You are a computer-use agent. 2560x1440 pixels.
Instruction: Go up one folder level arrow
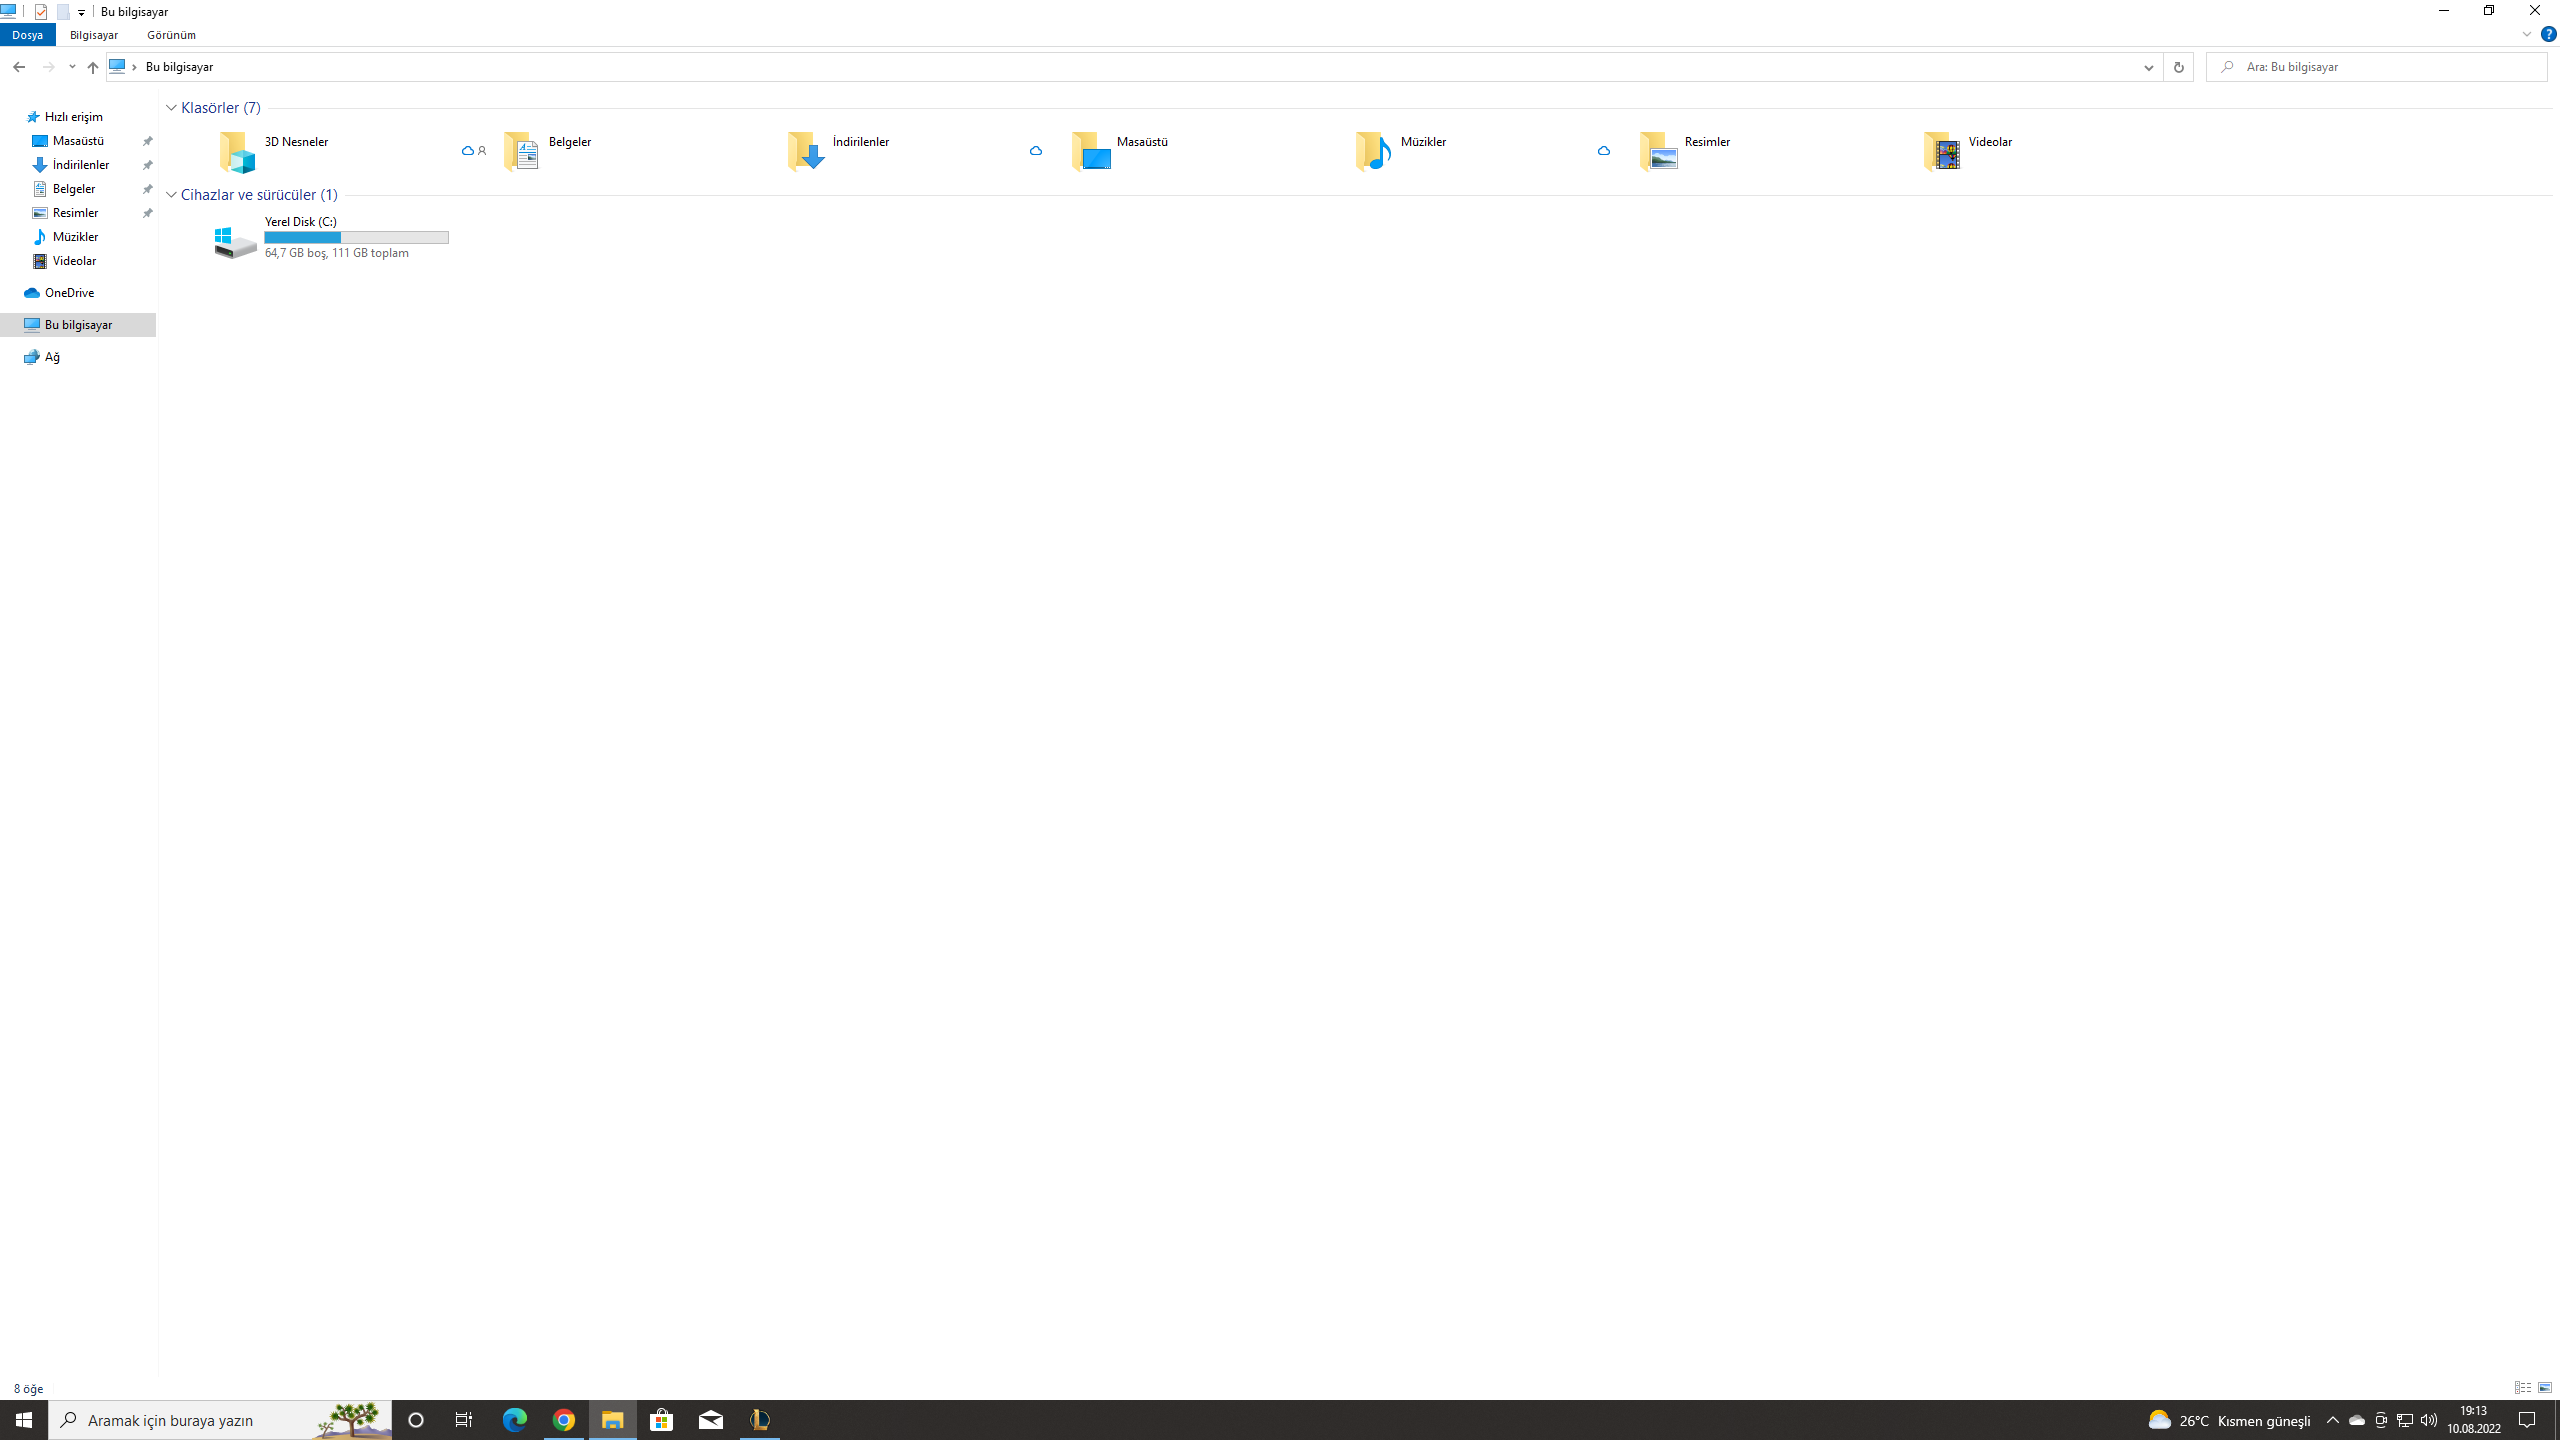point(92,67)
